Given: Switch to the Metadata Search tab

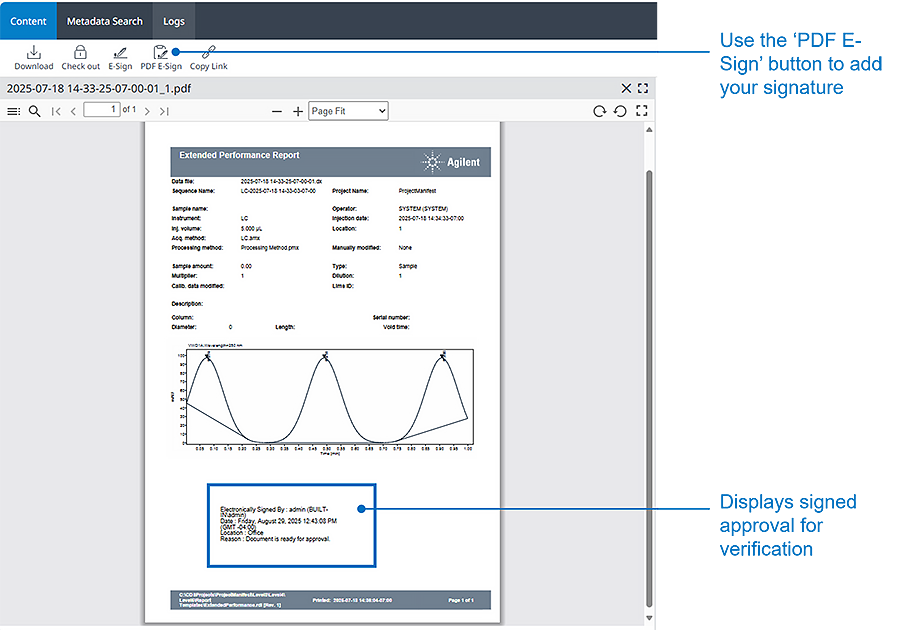Looking at the screenshot, I should 105,21.
